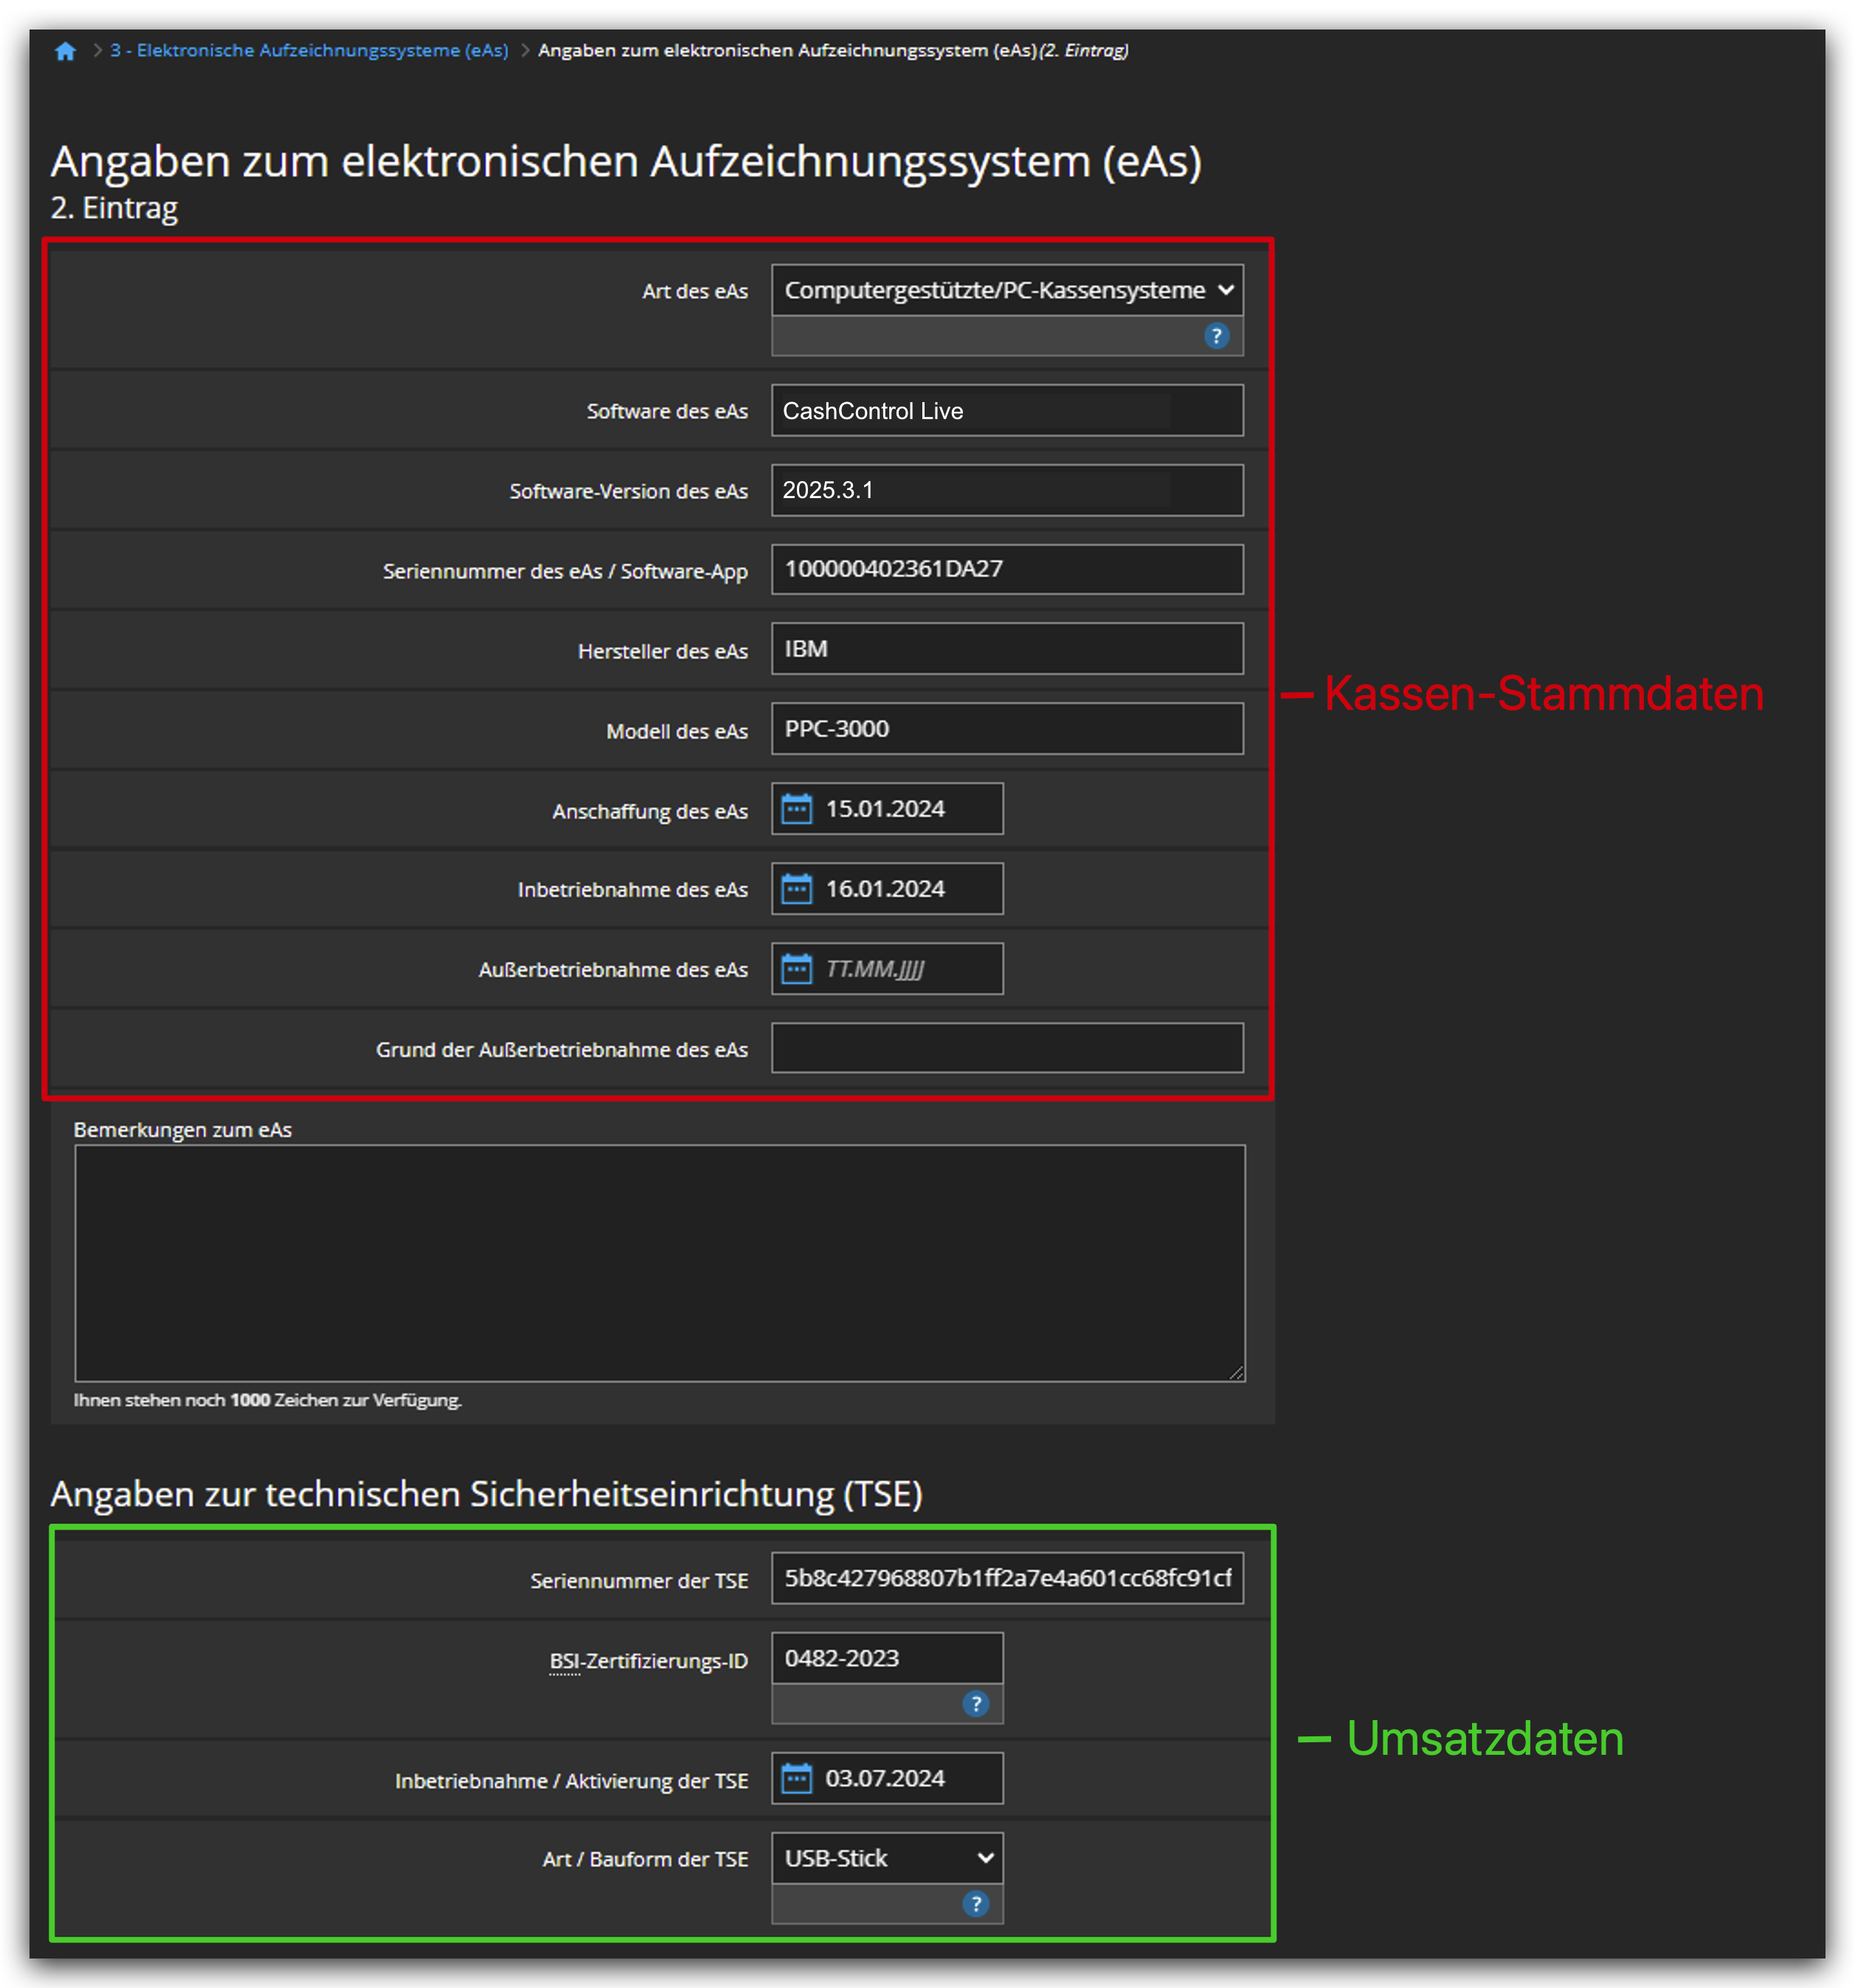Screen dimensions: 1855x1988
Task: Click the Bemerkungen zum eAs text area
Action: coord(660,1263)
